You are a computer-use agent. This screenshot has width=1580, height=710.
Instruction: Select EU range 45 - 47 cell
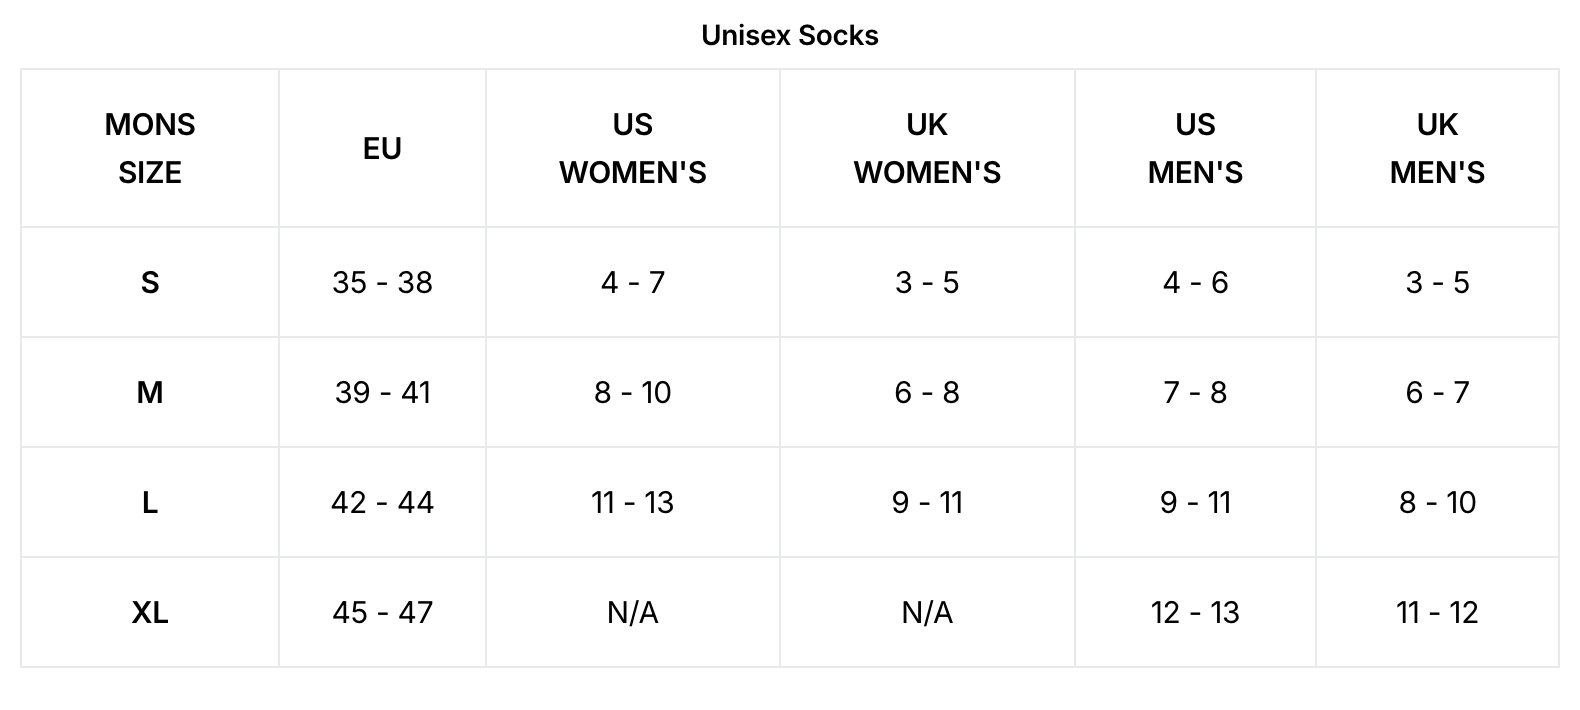(x=382, y=612)
